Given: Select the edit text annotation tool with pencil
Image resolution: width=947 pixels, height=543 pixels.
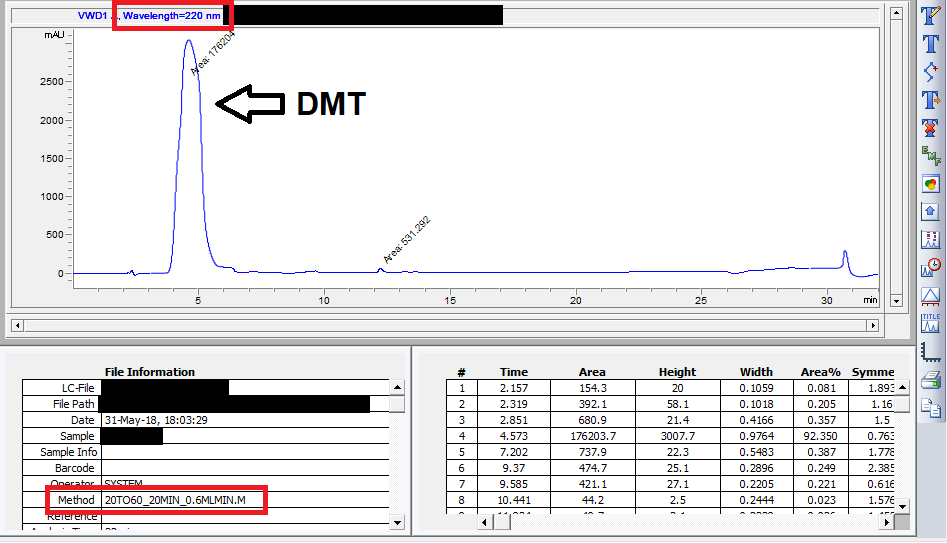Looking at the screenshot, I should [x=931, y=16].
